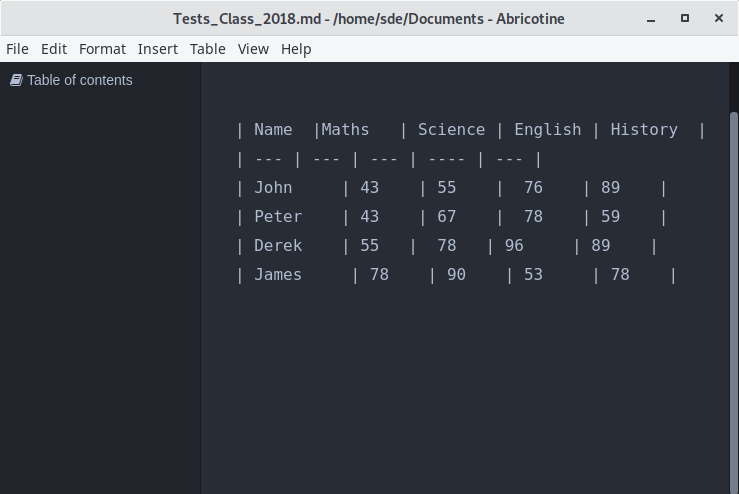The height and width of the screenshot is (494, 739).
Task: Click the Maths header cell text
Action: click(x=345, y=130)
